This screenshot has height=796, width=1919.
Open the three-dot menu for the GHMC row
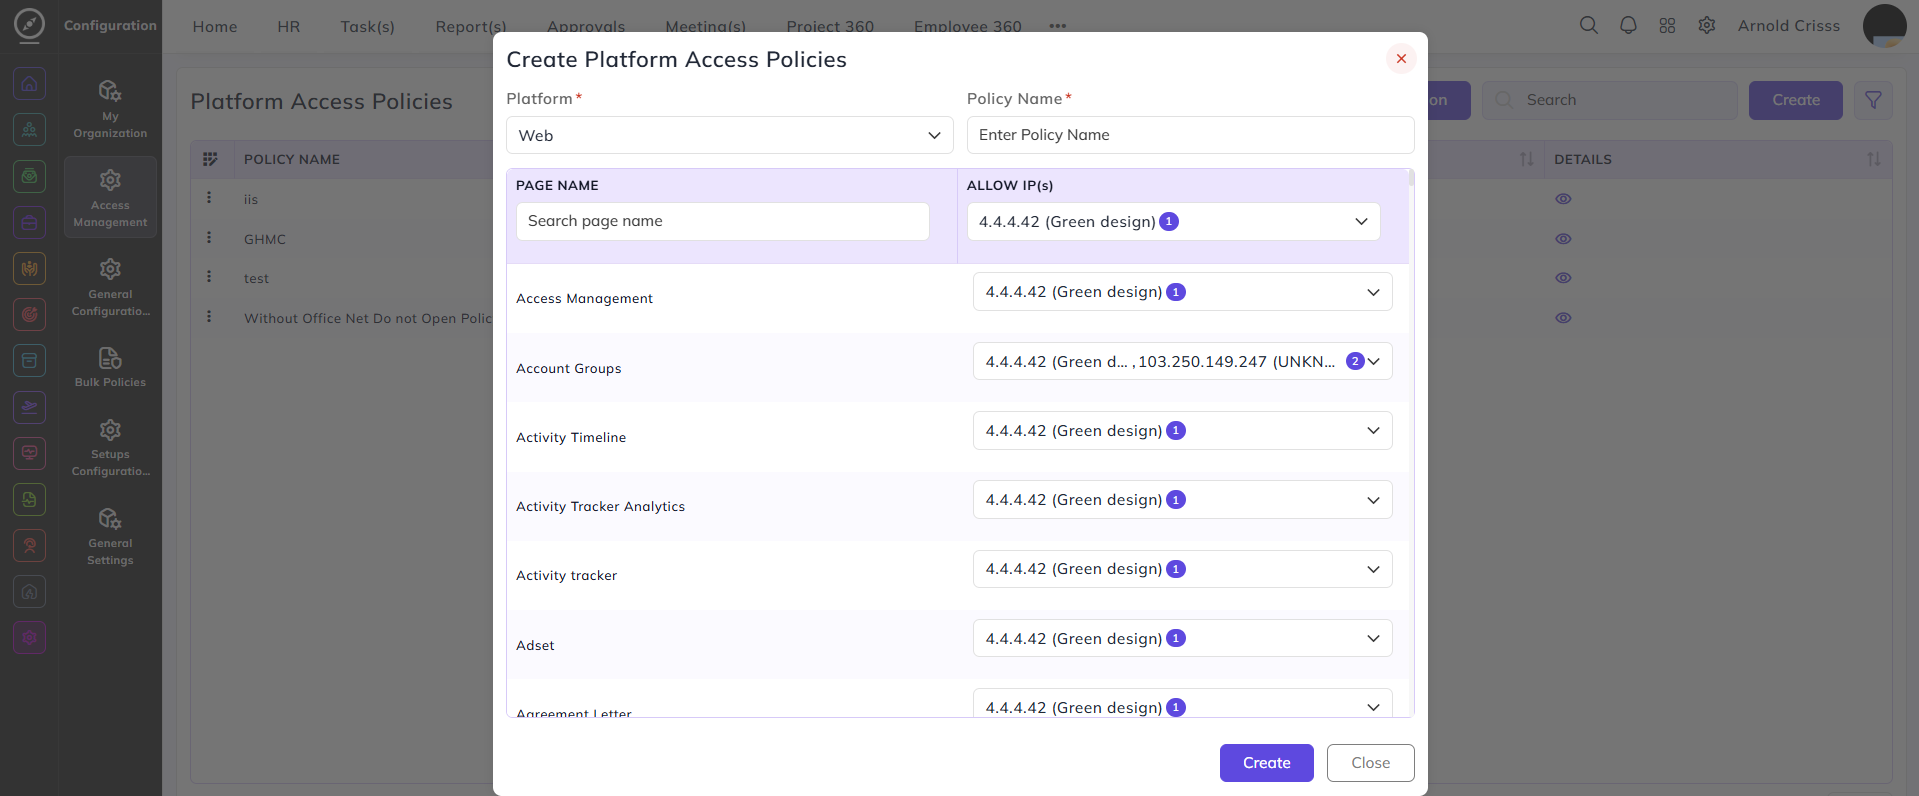tap(209, 237)
